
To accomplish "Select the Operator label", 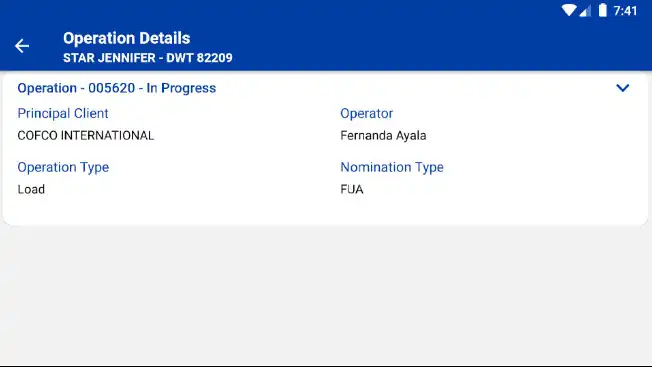I will click(366, 113).
